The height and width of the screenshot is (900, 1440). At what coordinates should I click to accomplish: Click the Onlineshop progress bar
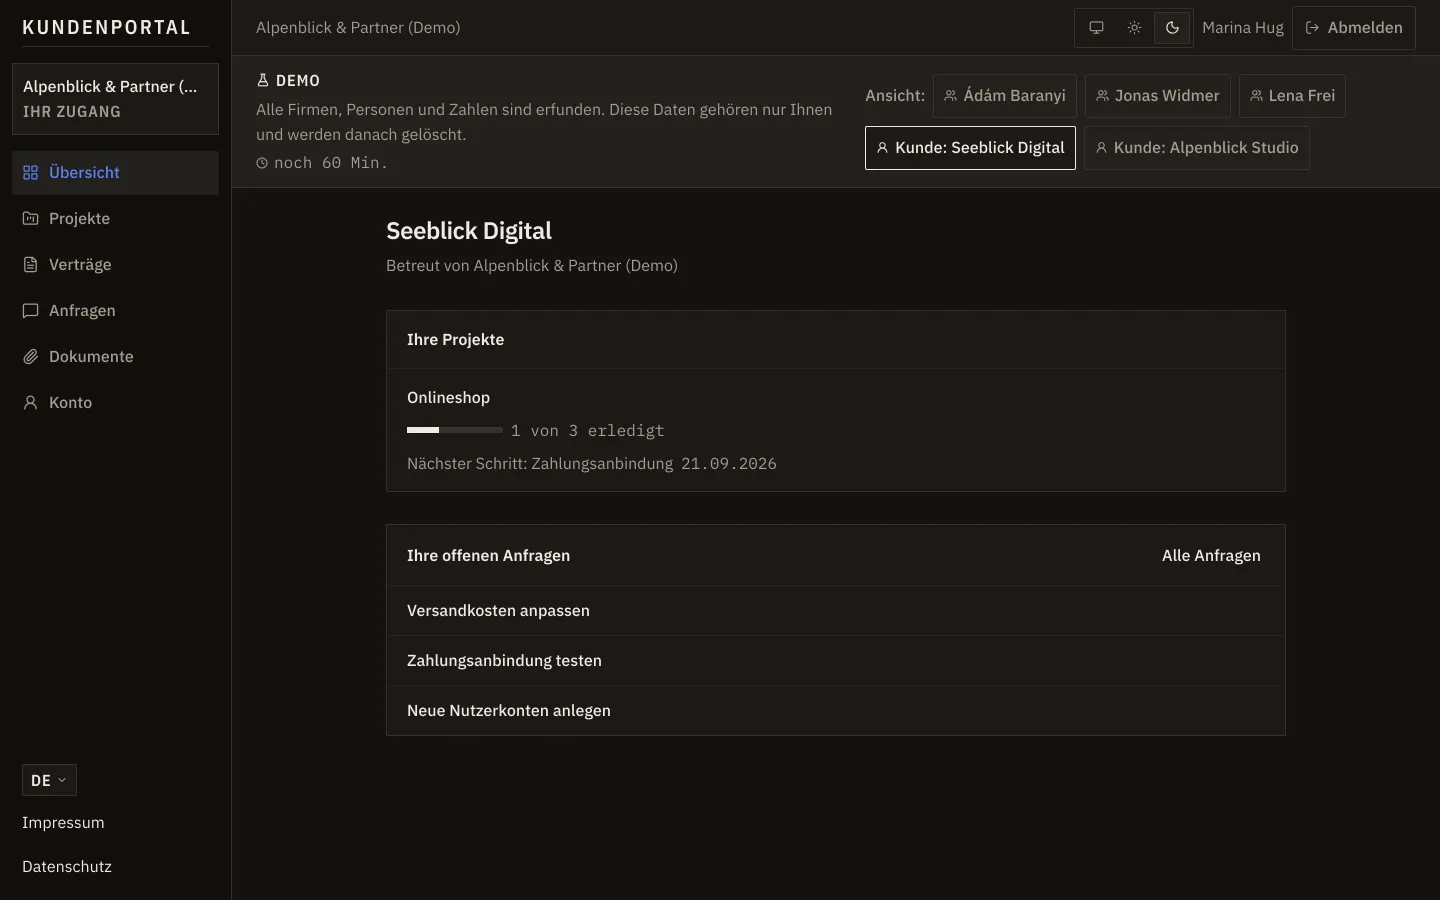[x=455, y=430]
